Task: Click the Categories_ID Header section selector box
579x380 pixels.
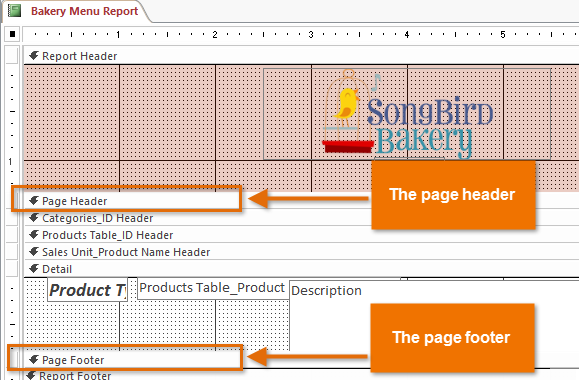Action: pos(12,218)
